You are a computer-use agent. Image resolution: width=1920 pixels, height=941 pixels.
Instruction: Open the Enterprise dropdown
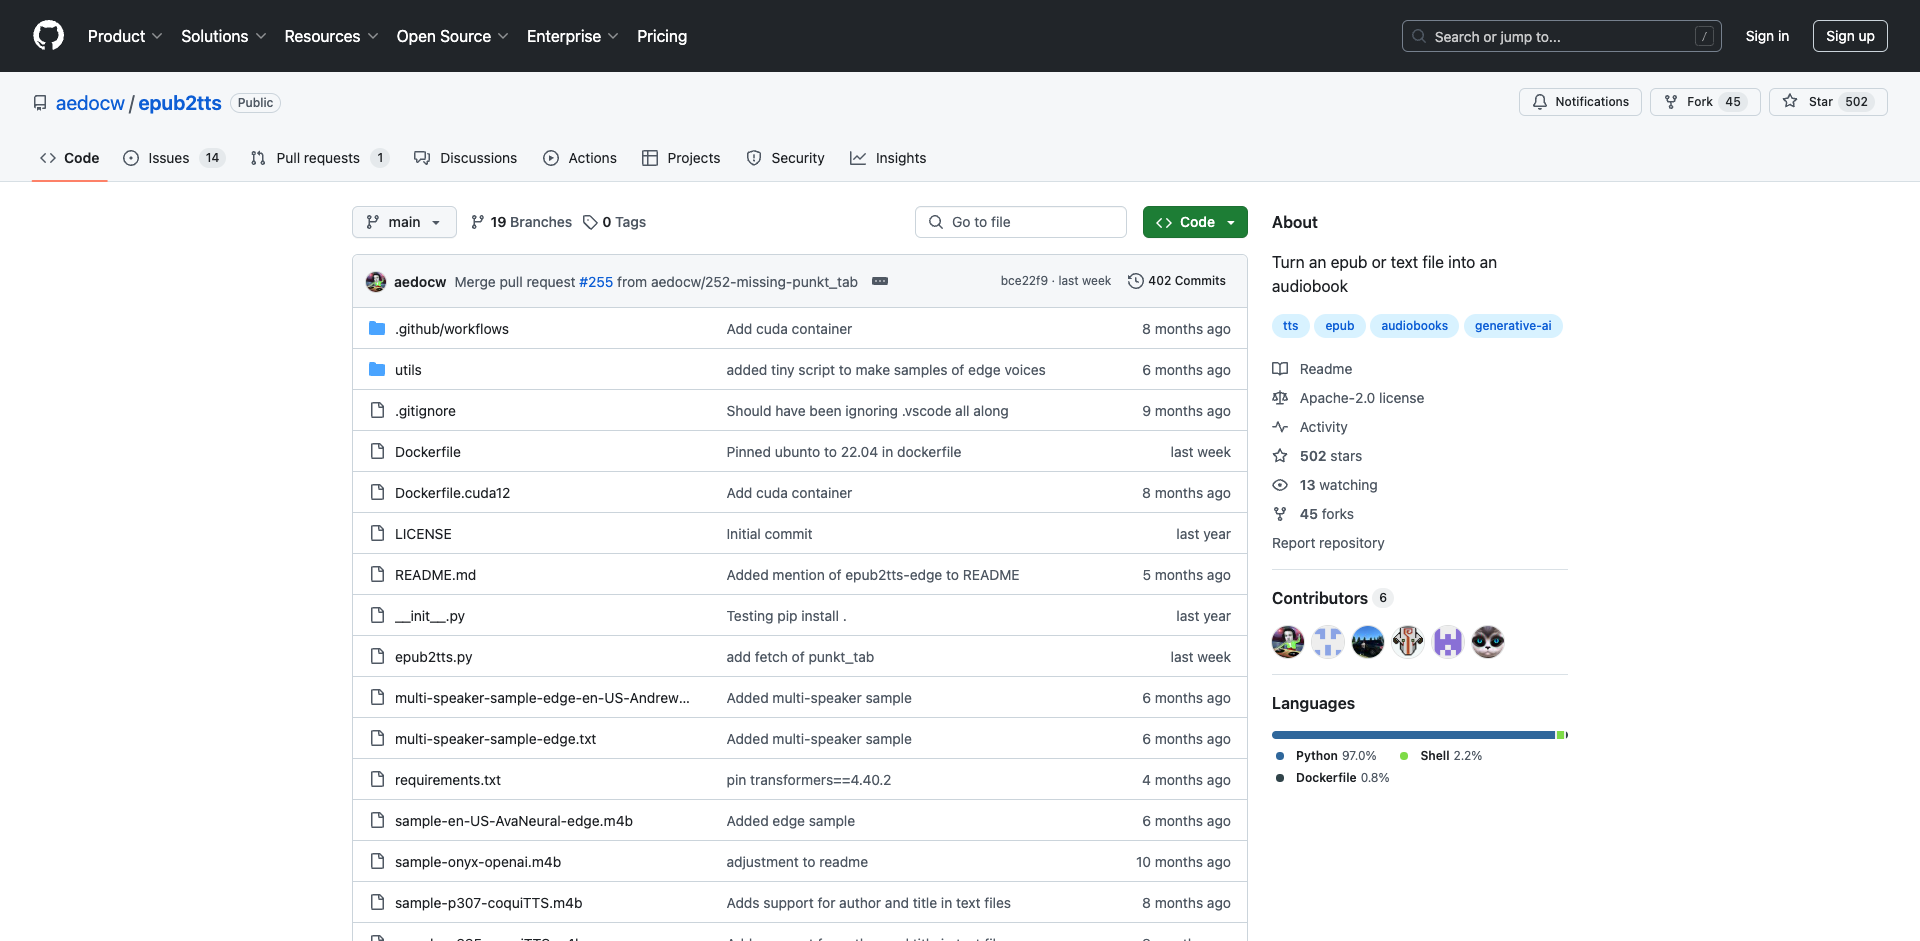coord(573,36)
